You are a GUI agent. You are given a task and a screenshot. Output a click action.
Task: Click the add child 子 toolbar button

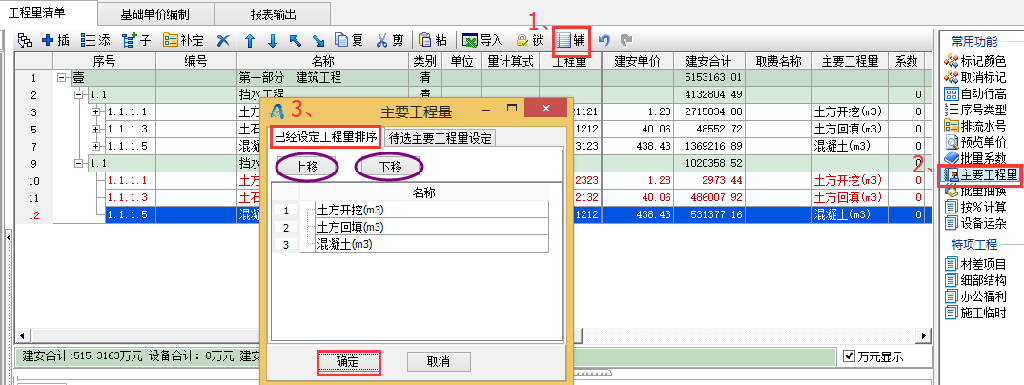[x=136, y=40]
